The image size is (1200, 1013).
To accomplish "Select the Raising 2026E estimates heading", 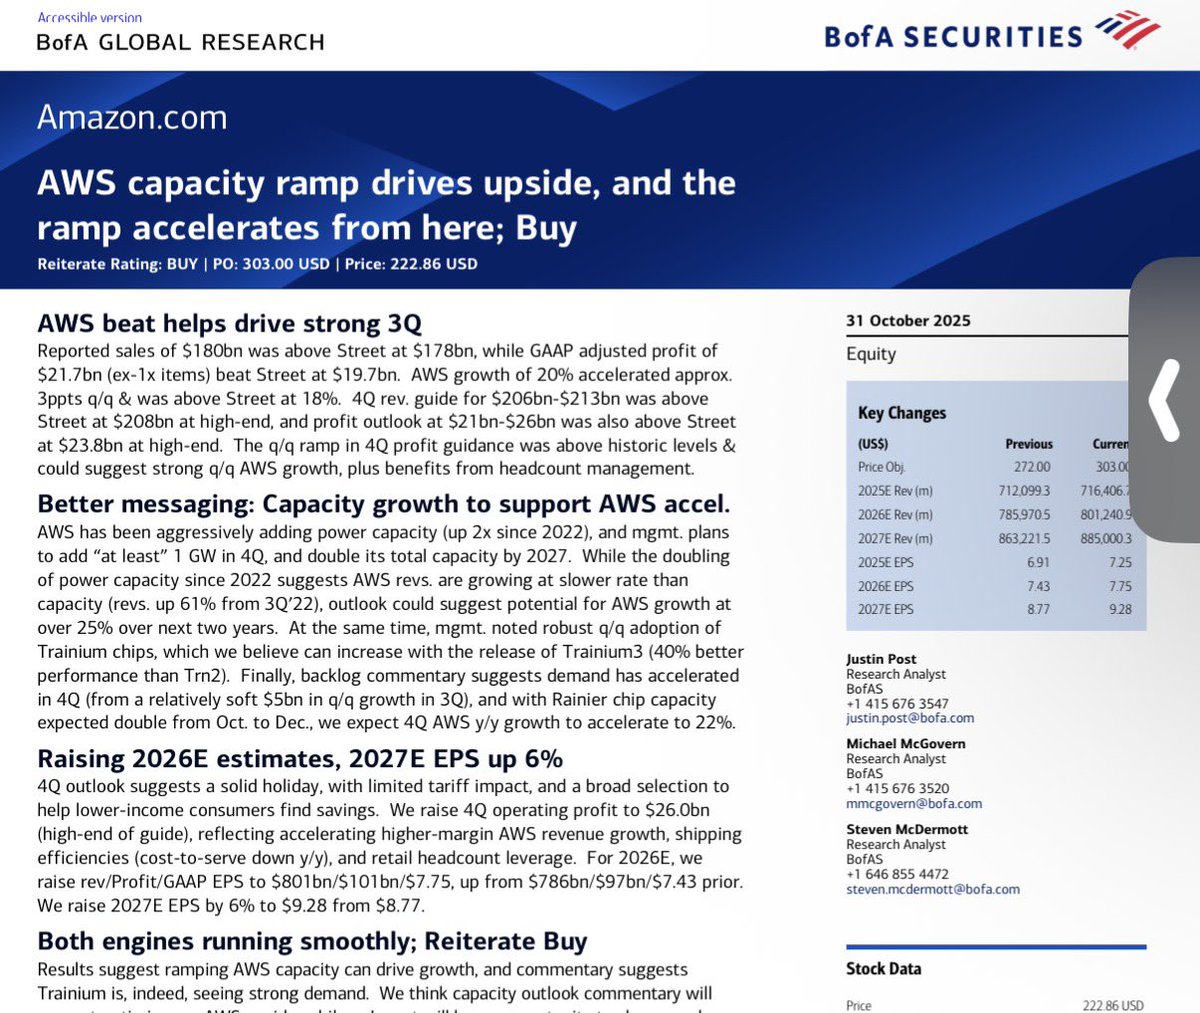I will (300, 758).
